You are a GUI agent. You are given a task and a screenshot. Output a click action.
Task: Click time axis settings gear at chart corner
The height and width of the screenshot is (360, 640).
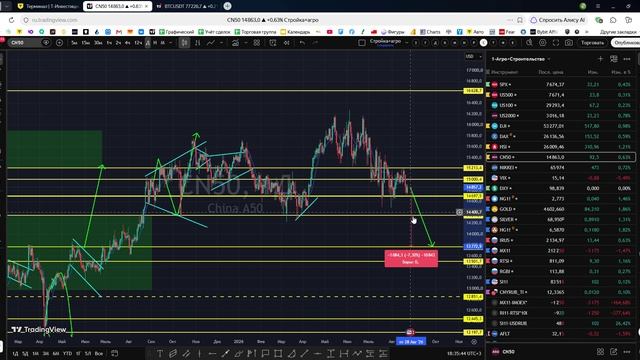(474, 342)
